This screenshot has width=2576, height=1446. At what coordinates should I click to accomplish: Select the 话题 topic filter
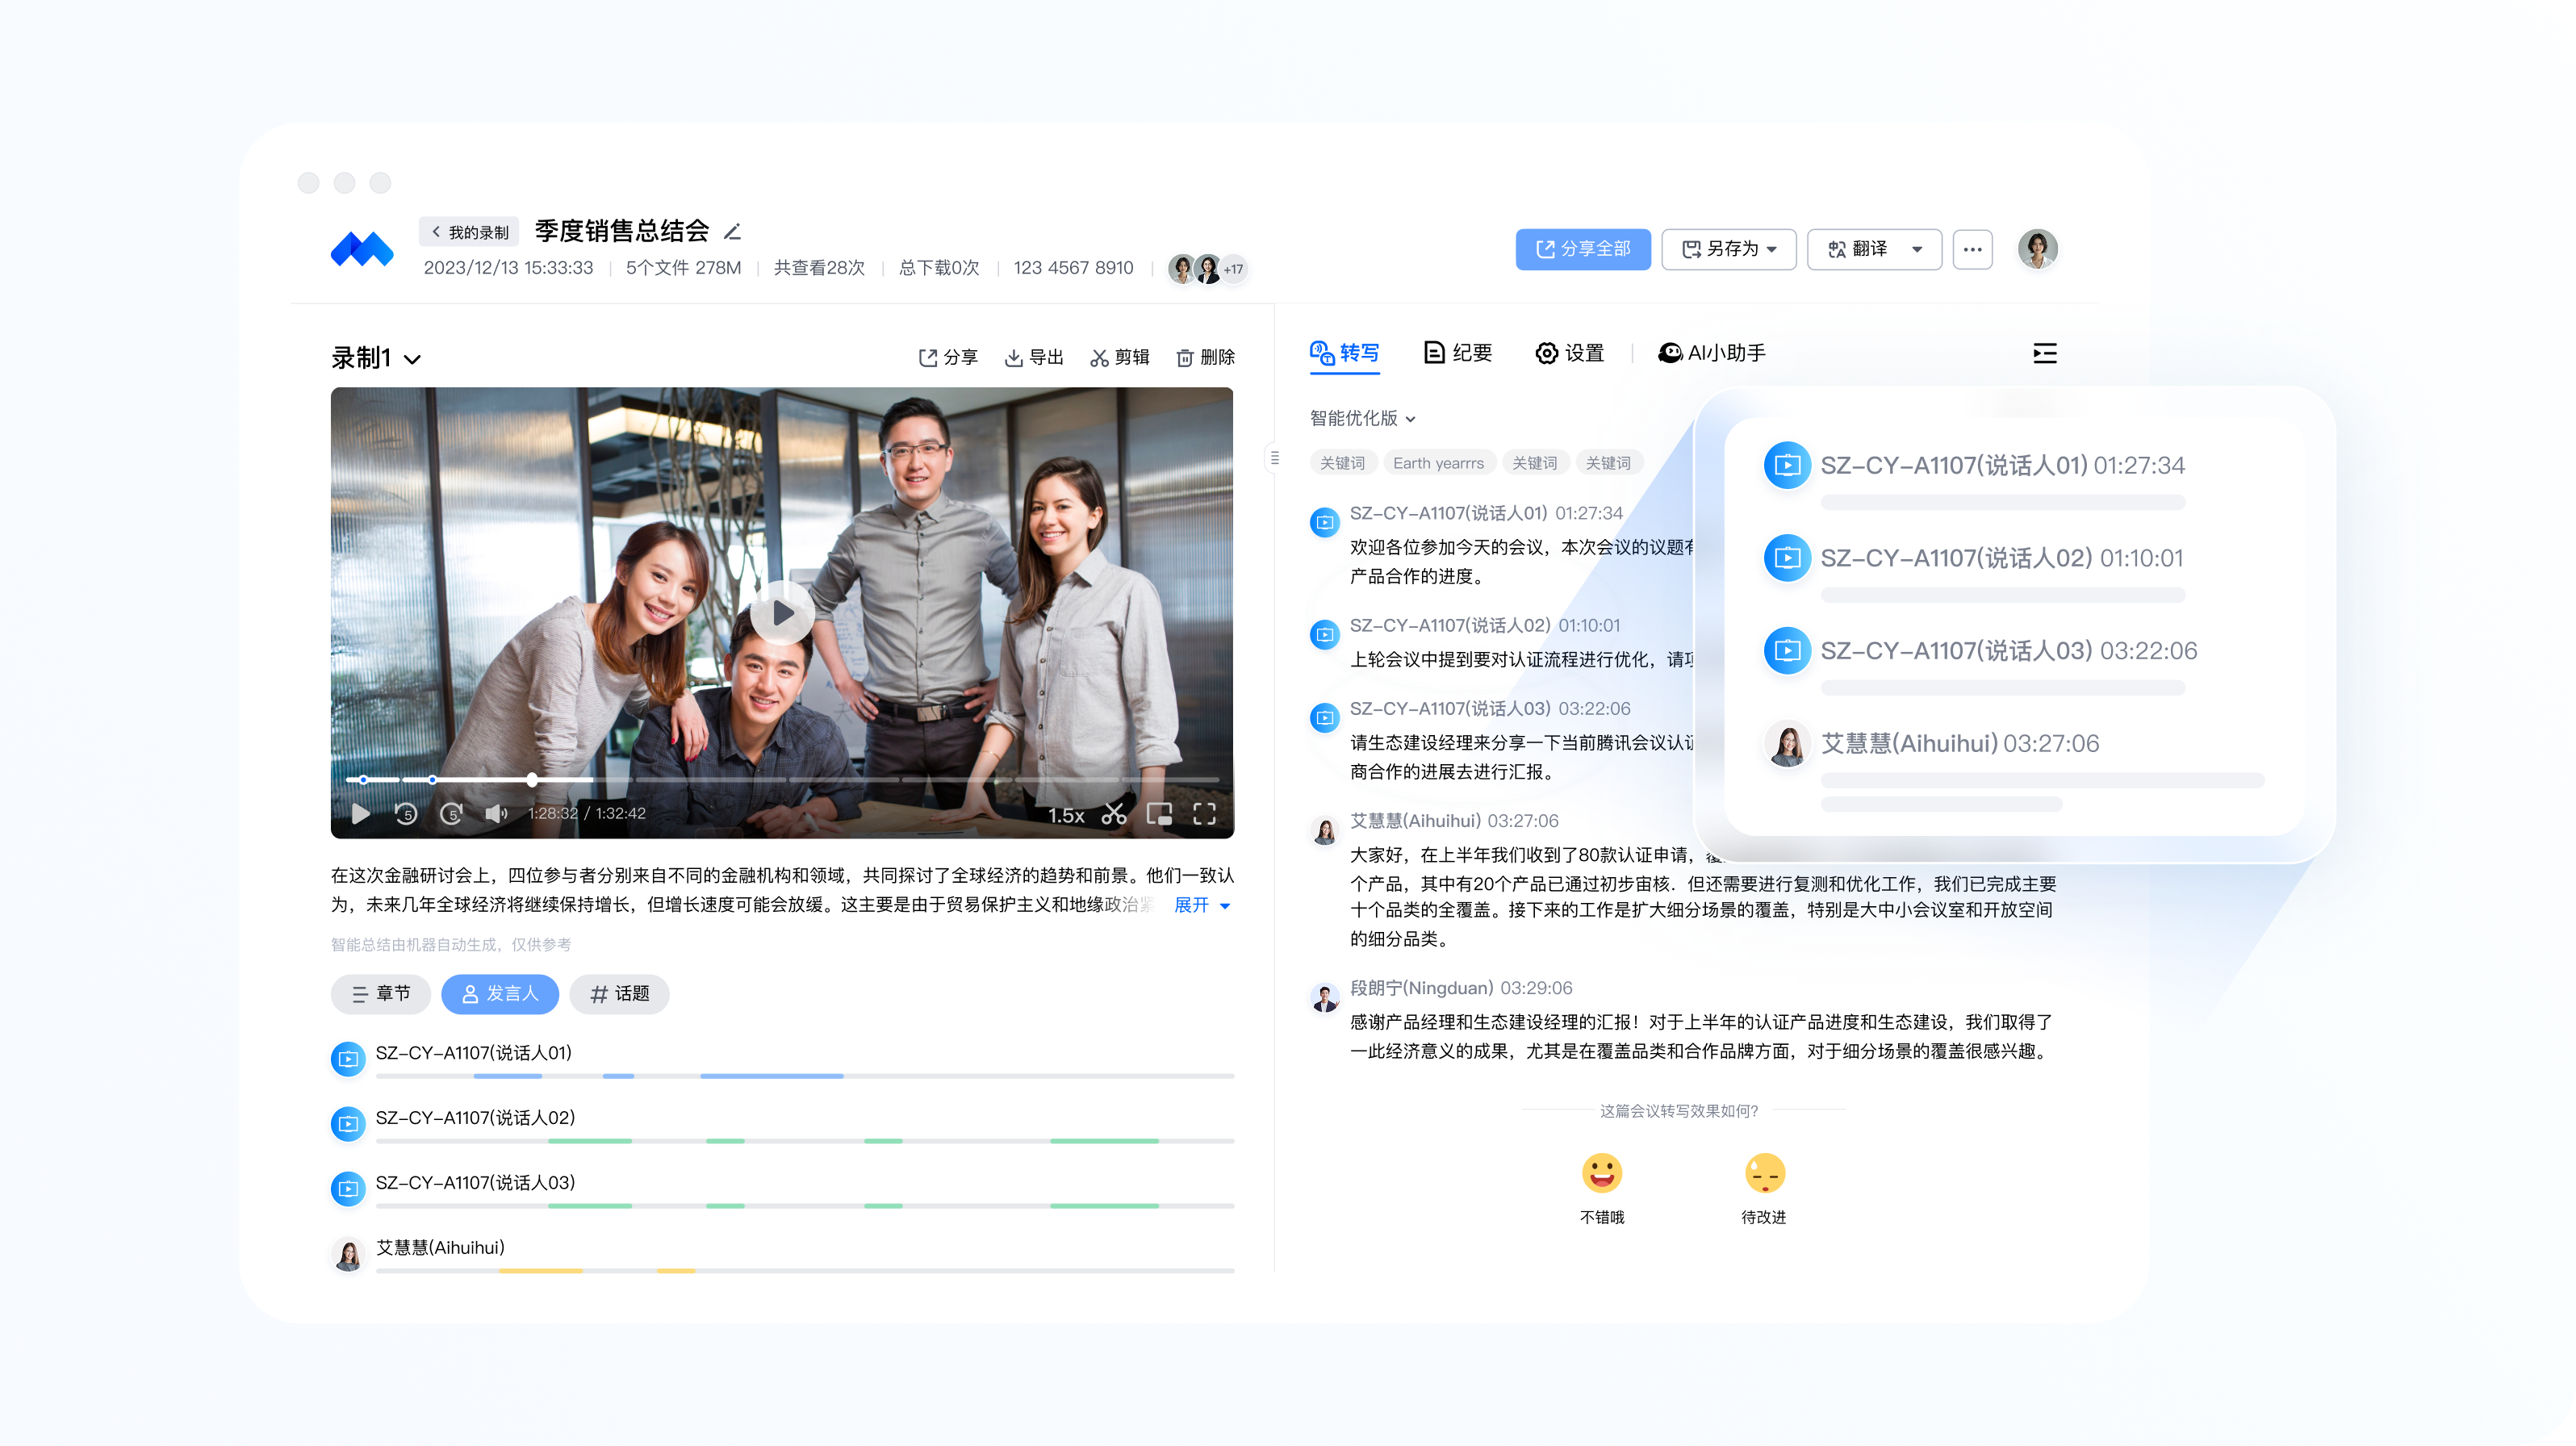click(619, 994)
